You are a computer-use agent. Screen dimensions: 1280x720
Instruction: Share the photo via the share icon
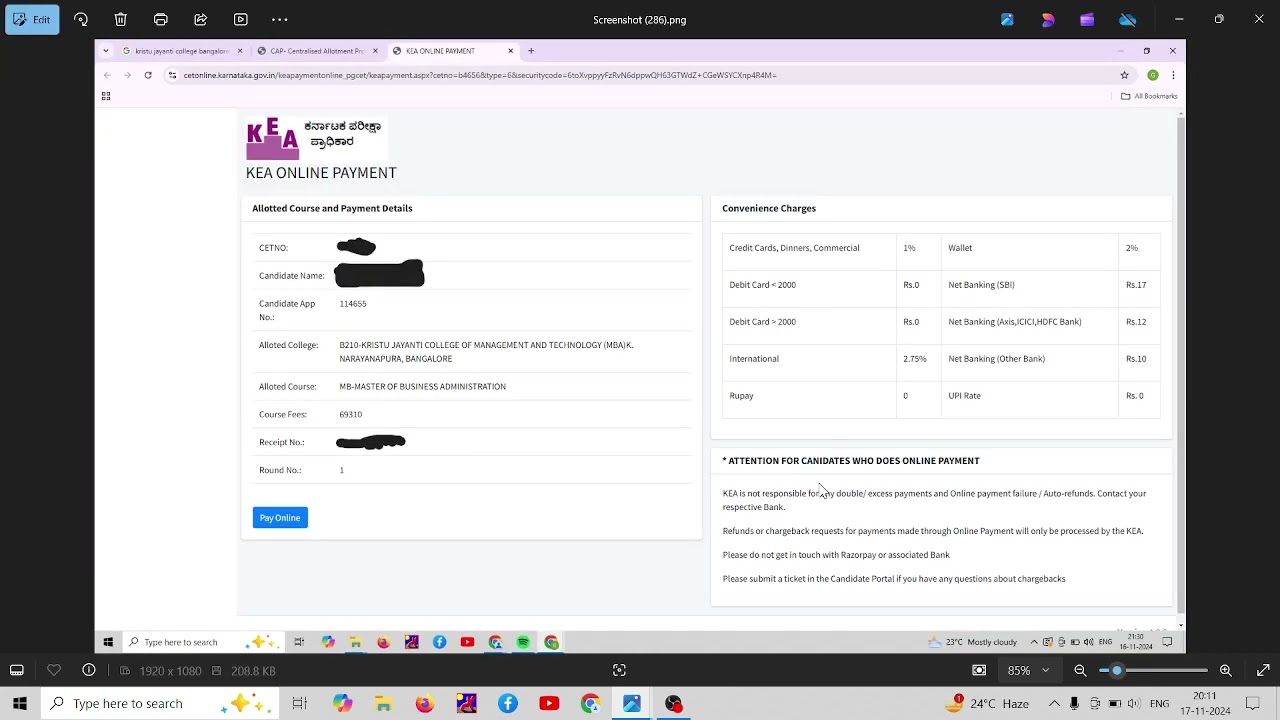point(200,19)
